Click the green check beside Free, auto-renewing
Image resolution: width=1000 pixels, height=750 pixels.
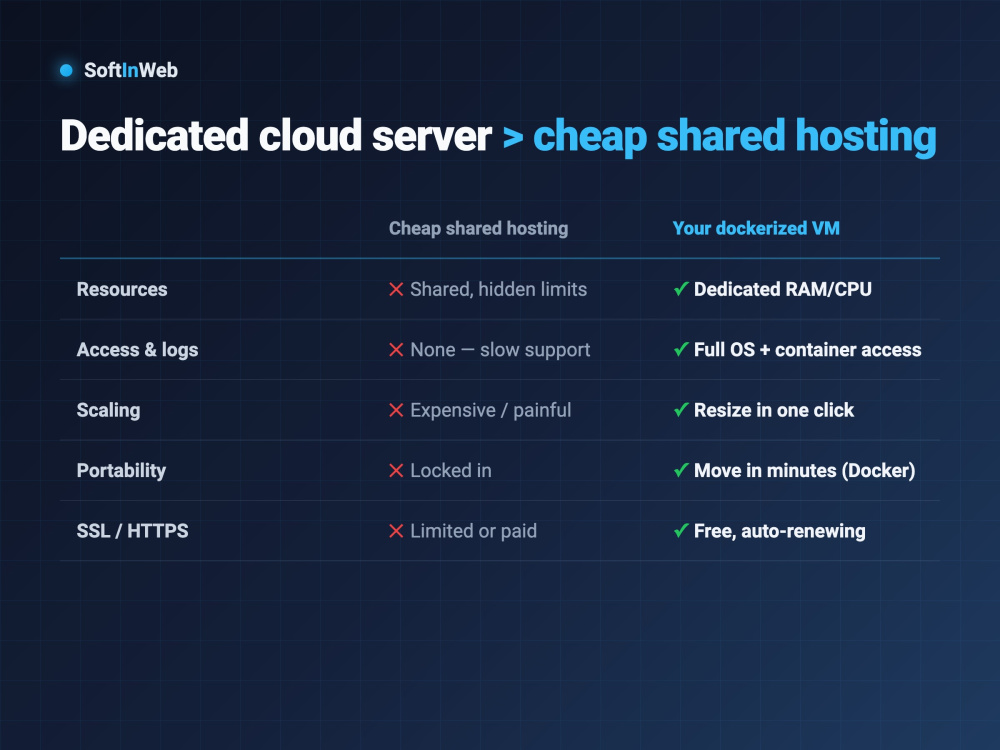tap(681, 531)
